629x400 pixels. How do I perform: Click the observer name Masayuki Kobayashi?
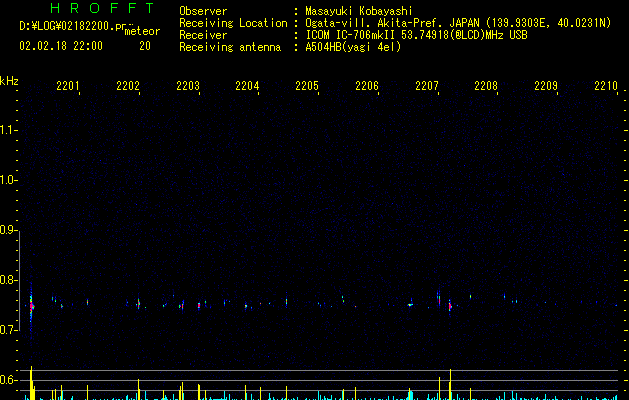click(x=358, y=11)
